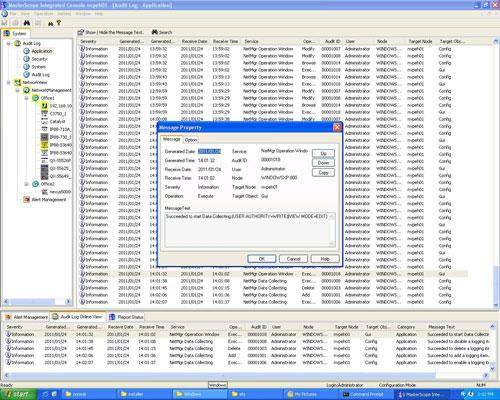Click the grayed printer toolbar icon
The width and height of the screenshot is (500, 400).
click(x=15, y=23)
